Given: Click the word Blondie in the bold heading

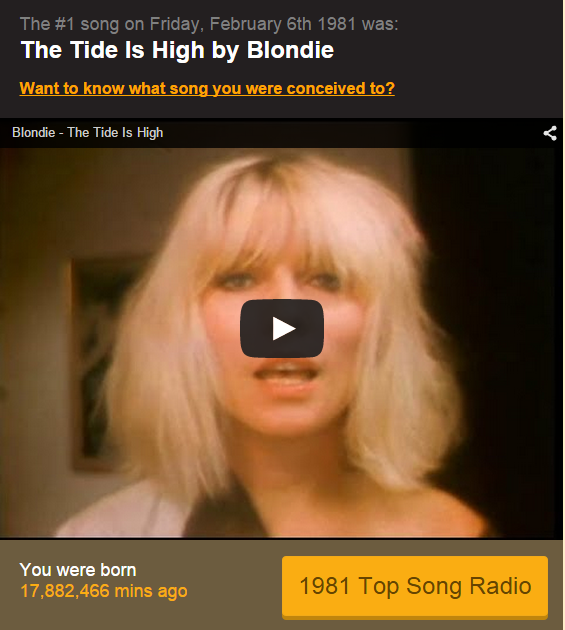Looking at the screenshot, I should point(290,50).
